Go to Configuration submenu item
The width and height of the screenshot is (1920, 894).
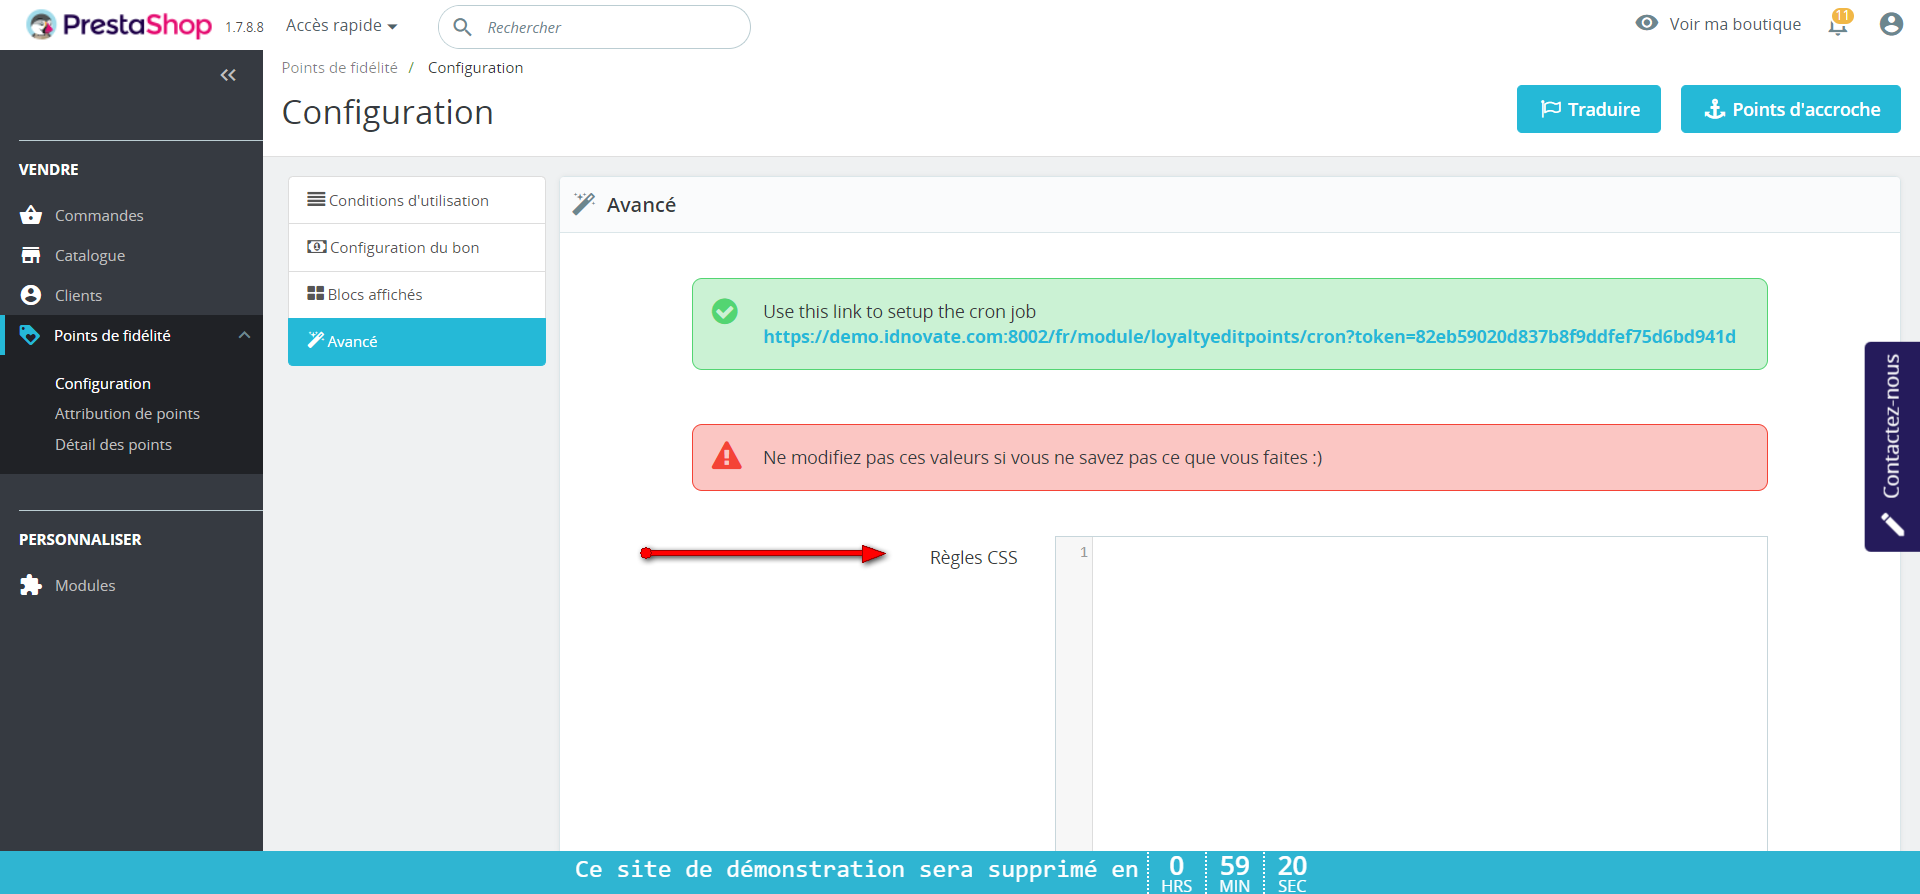(x=103, y=383)
